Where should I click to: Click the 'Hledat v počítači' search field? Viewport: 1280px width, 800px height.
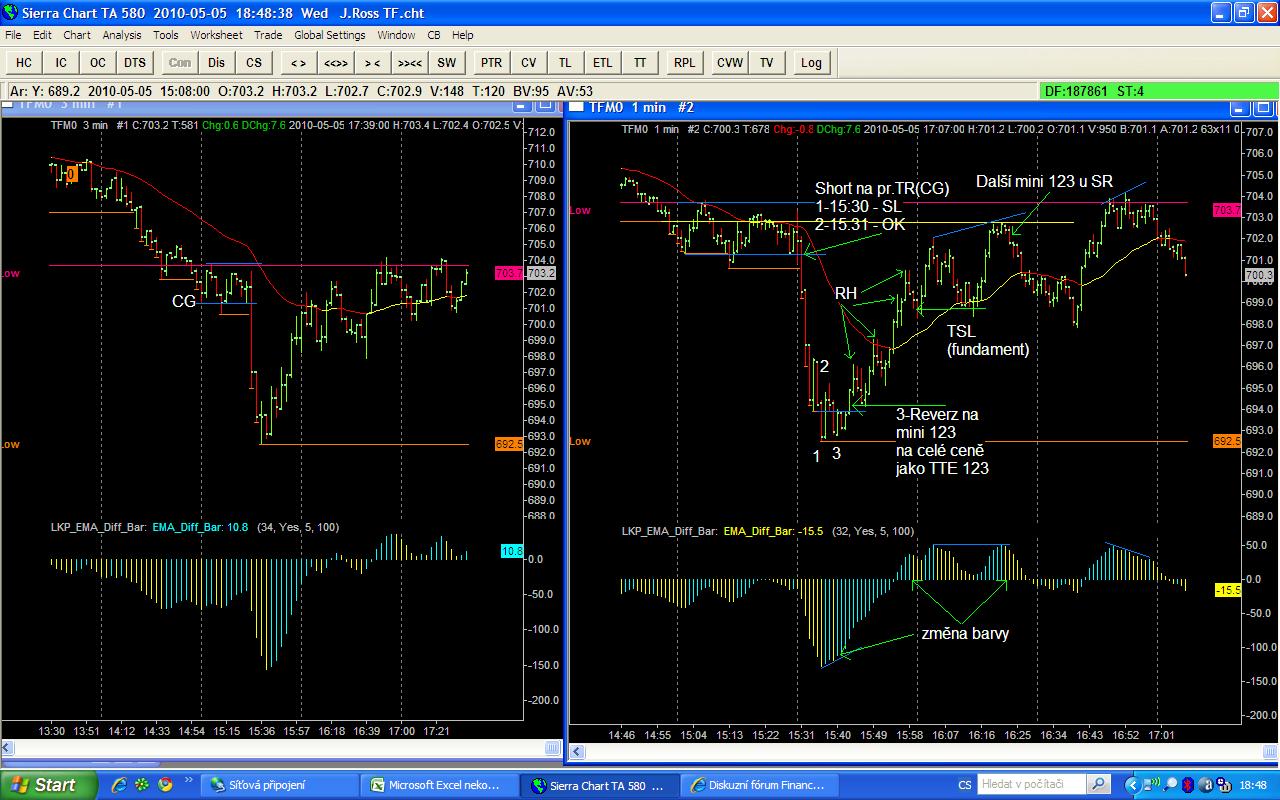click(1033, 785)
